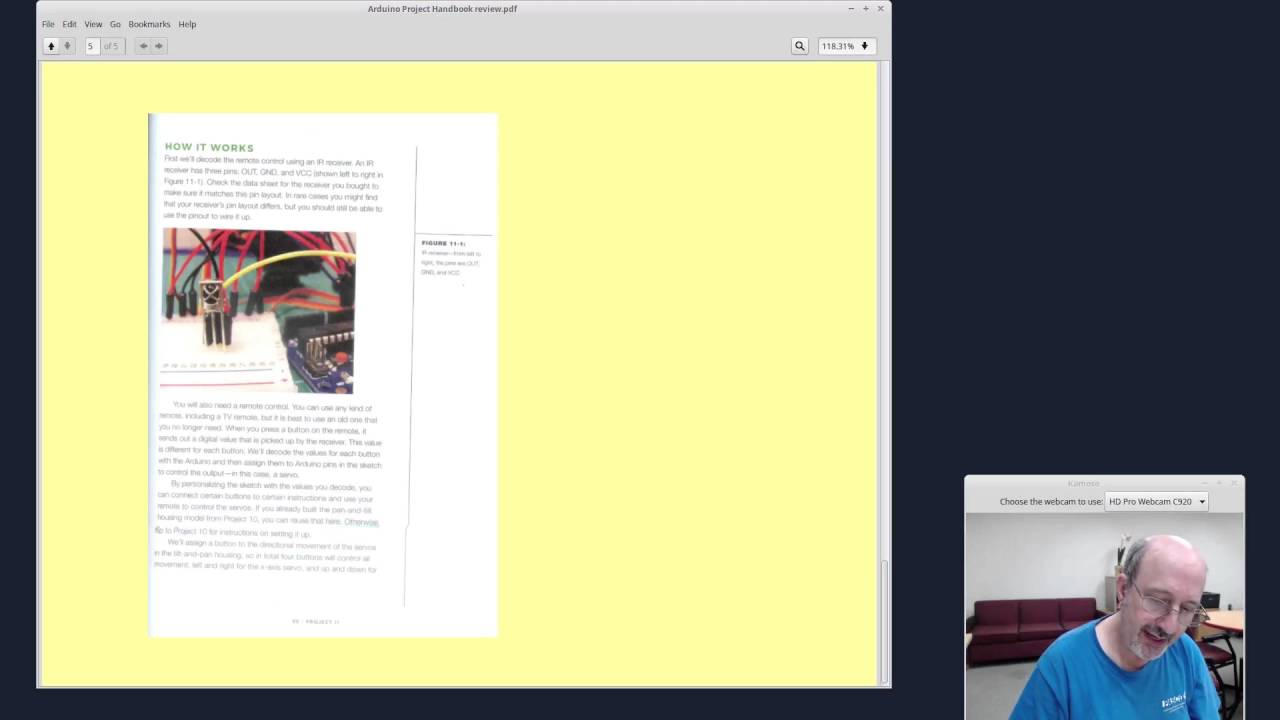Navigate forward in history arrow
Image resolution: width=1280 pixels, height=720 pixels.
tap(158, 46)
